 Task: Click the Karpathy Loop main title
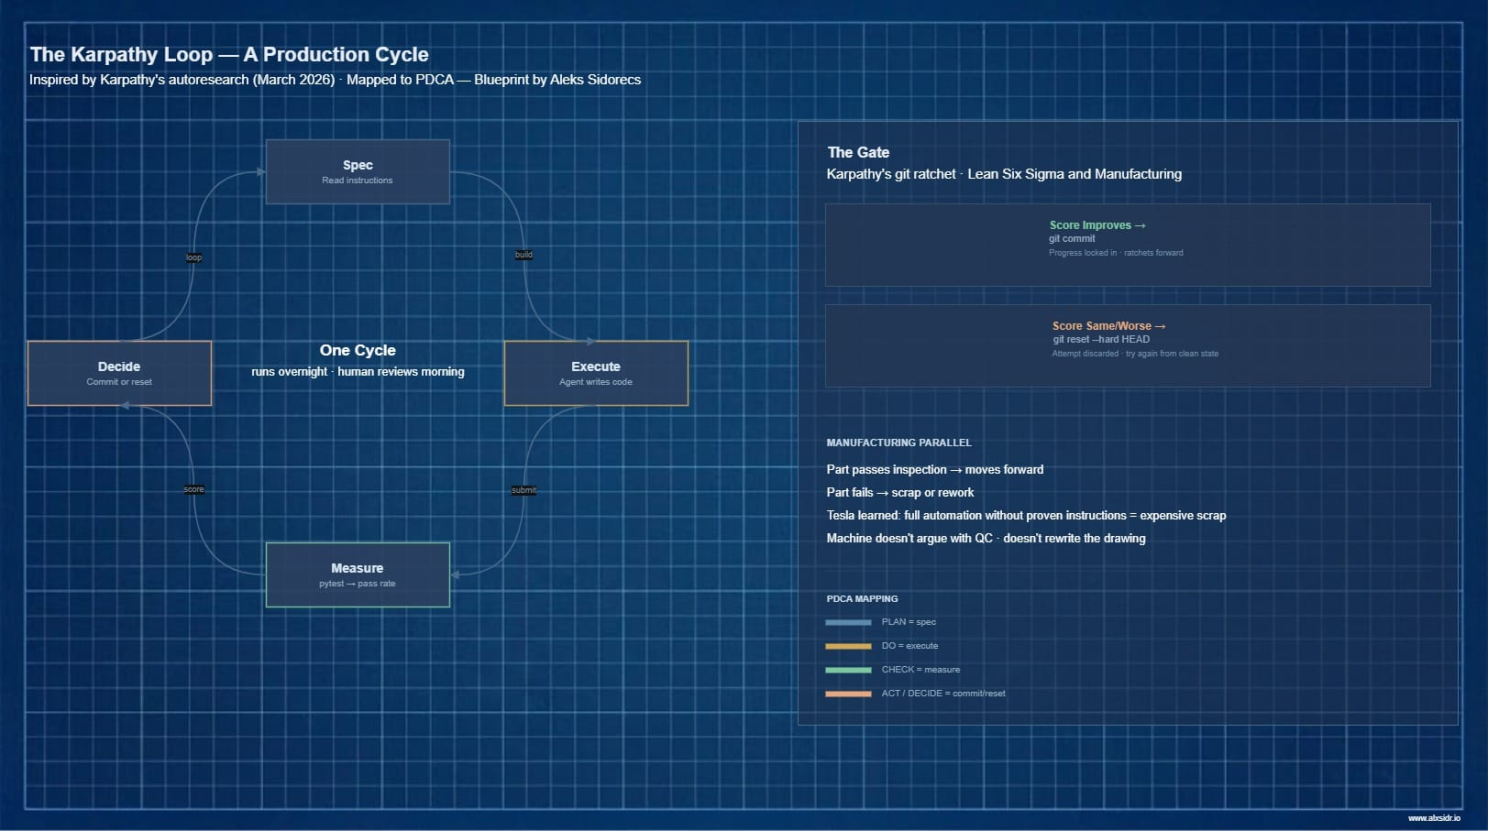tap(229, 55)
